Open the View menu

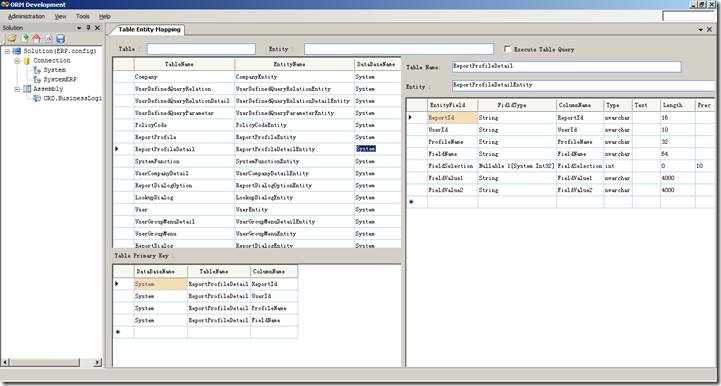(60, 16)
